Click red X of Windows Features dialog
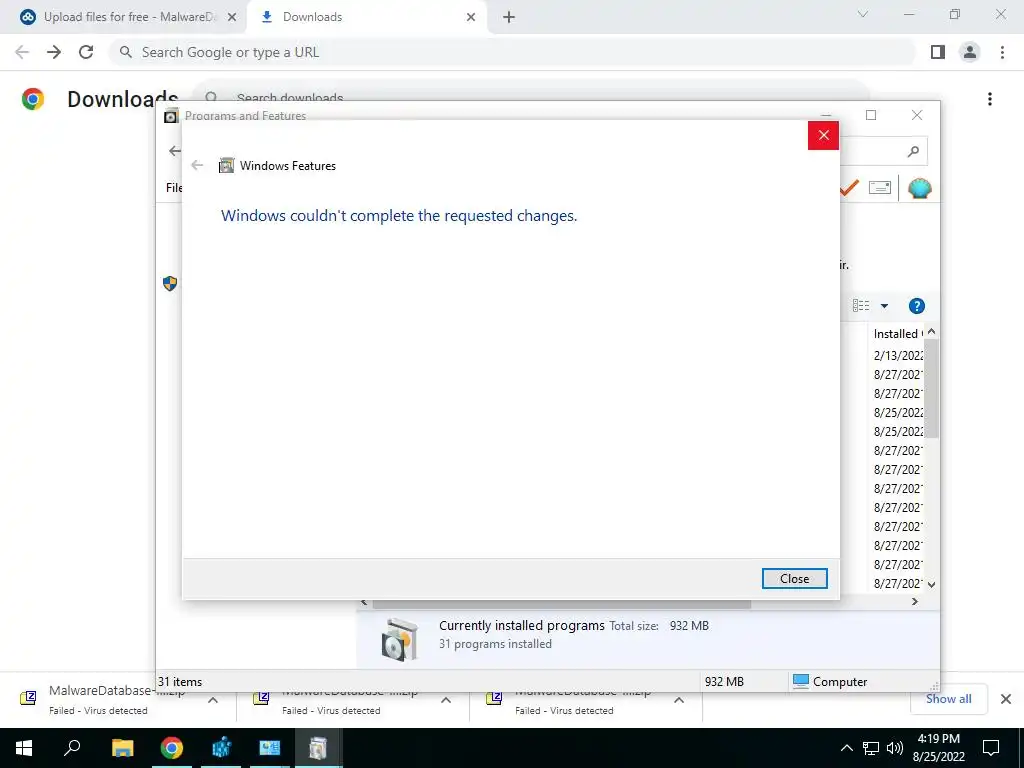 (x=823, y=135)
